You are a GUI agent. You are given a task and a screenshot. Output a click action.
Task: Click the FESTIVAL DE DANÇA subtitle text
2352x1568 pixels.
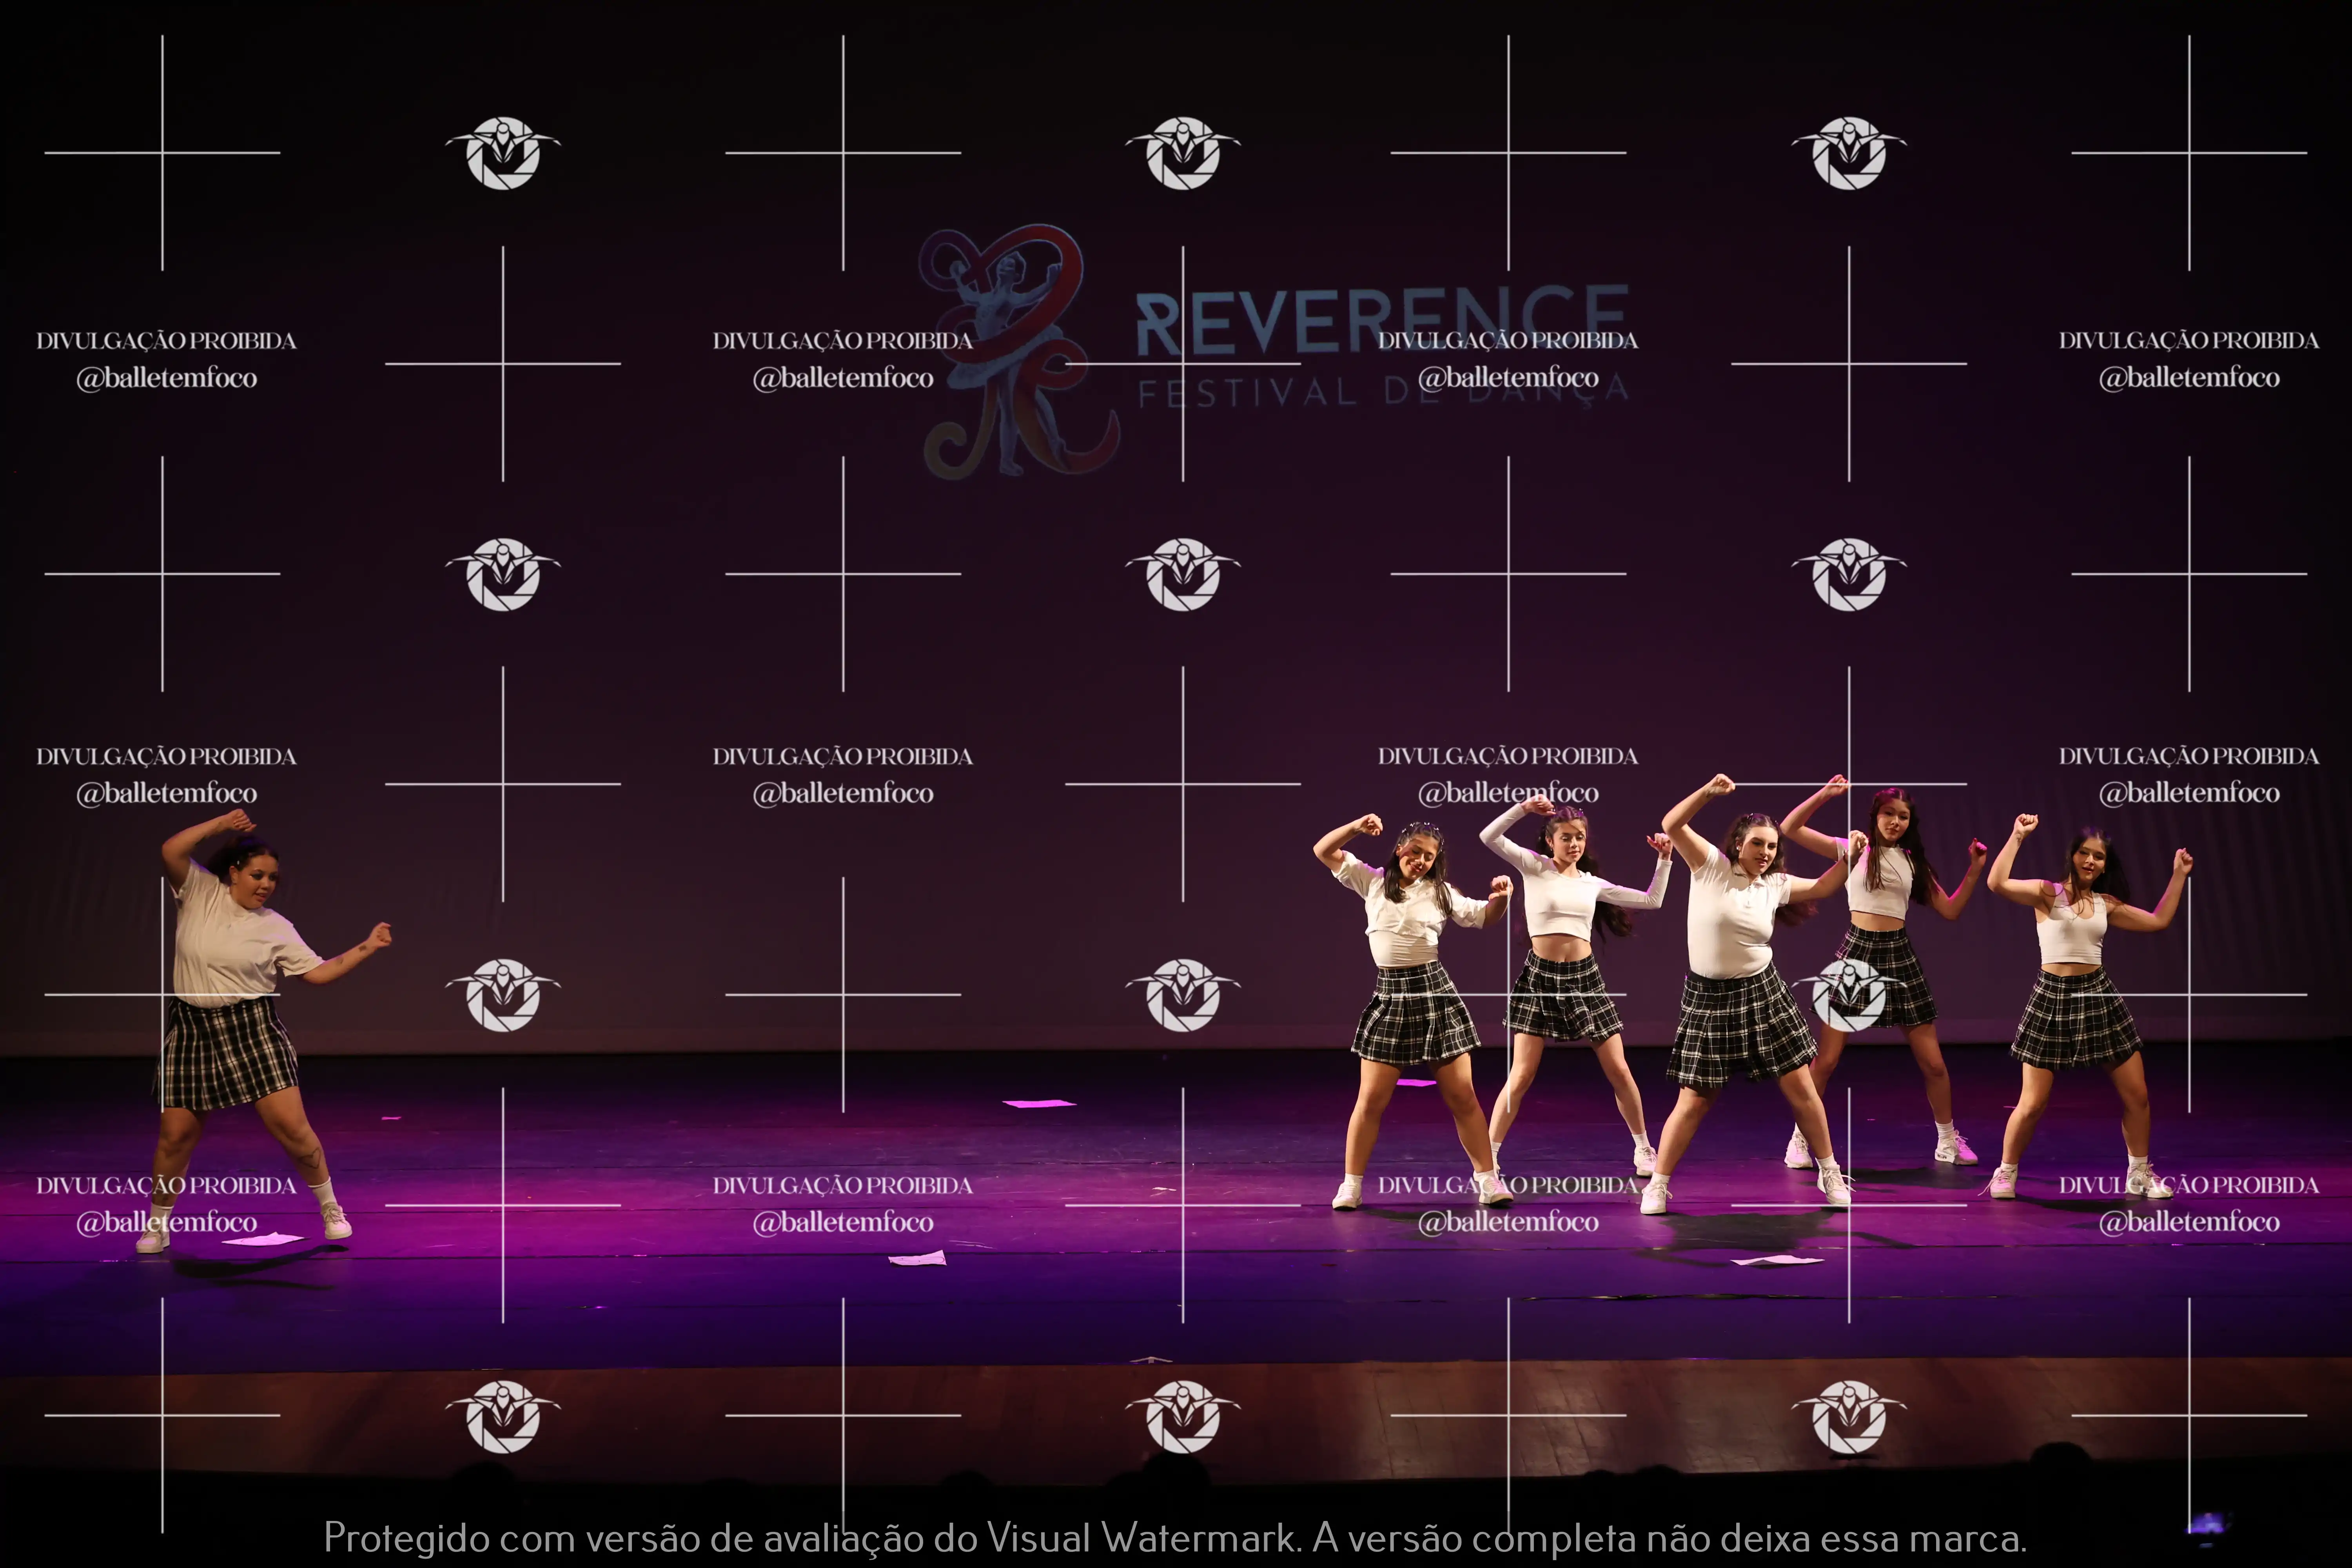click(1270, 393)
